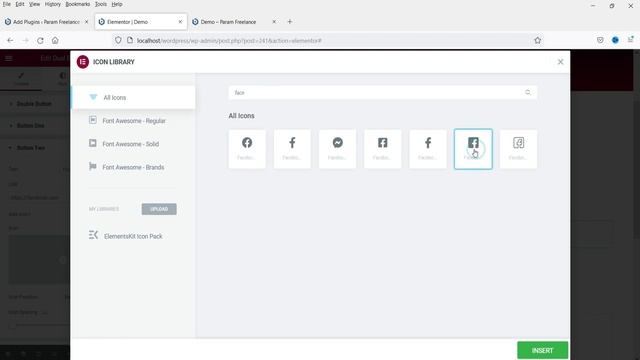
Task: Go back in browser history
Action: pos(10,40)
